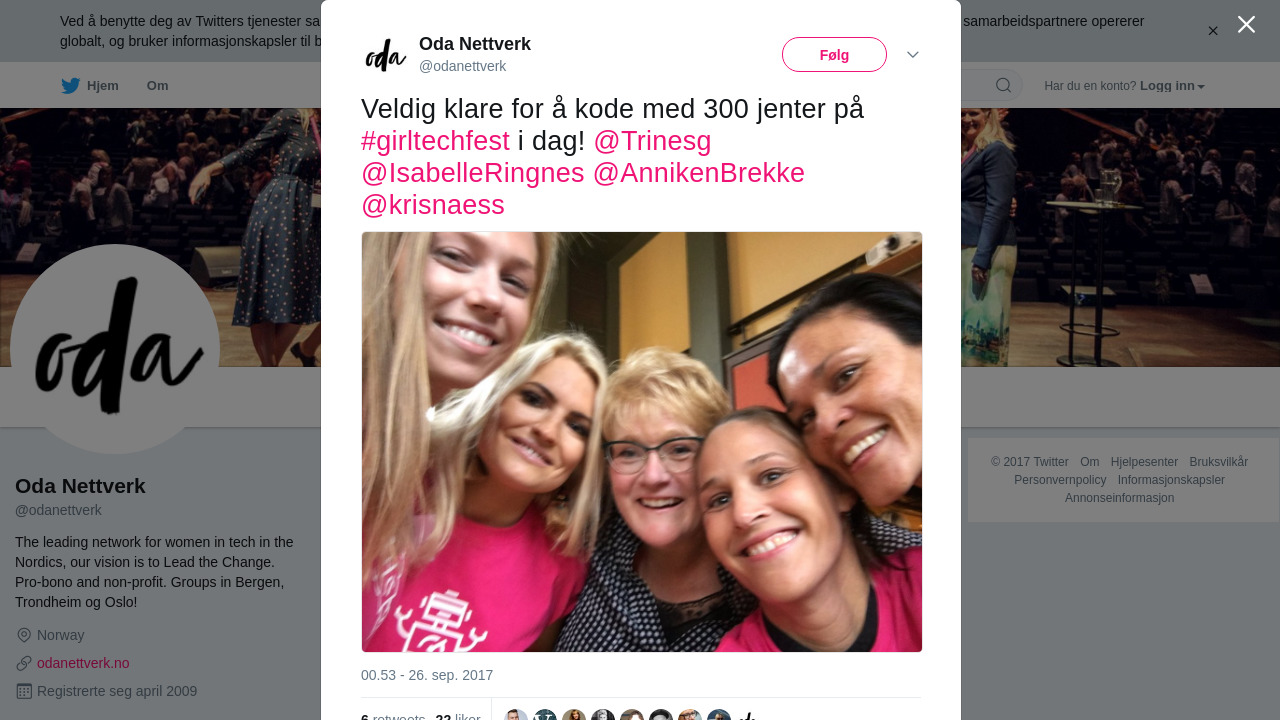The height and width of the screenshot is (720, 1280).
Task: Open Hjelpesenter footer link
Action: pos(1144,462)
